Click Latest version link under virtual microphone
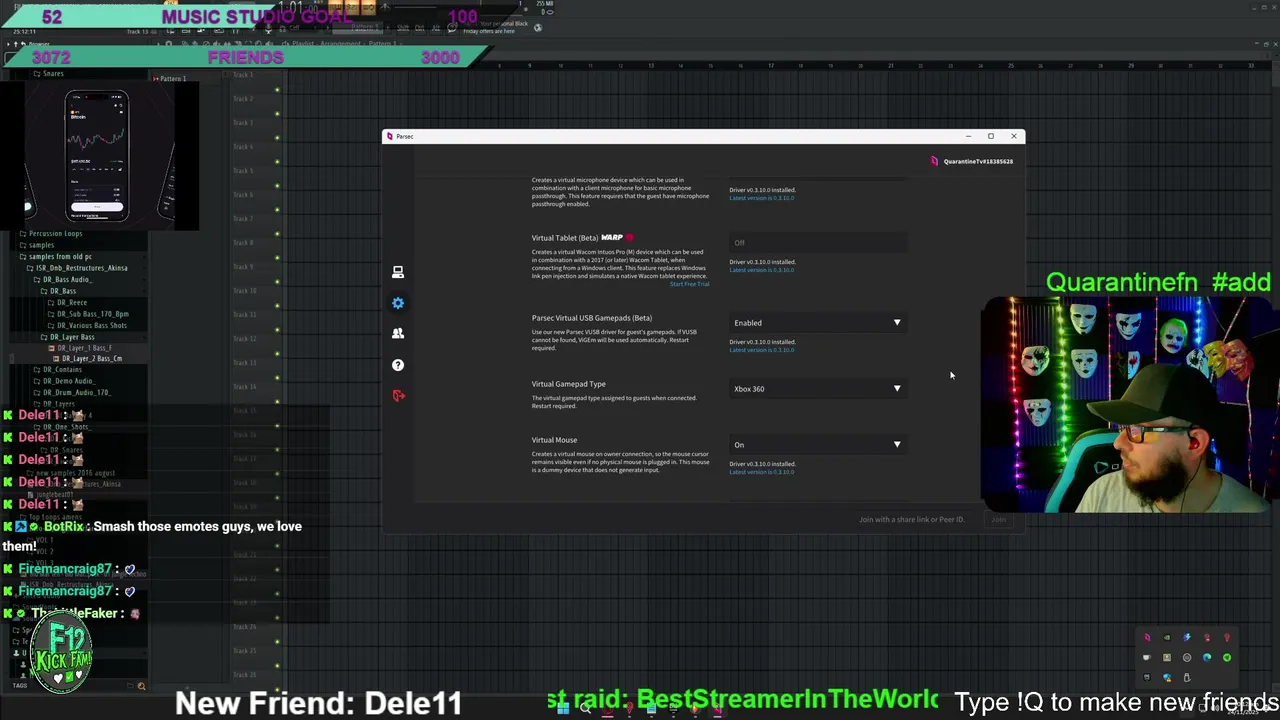1280x720 pixels. [762, 198]
